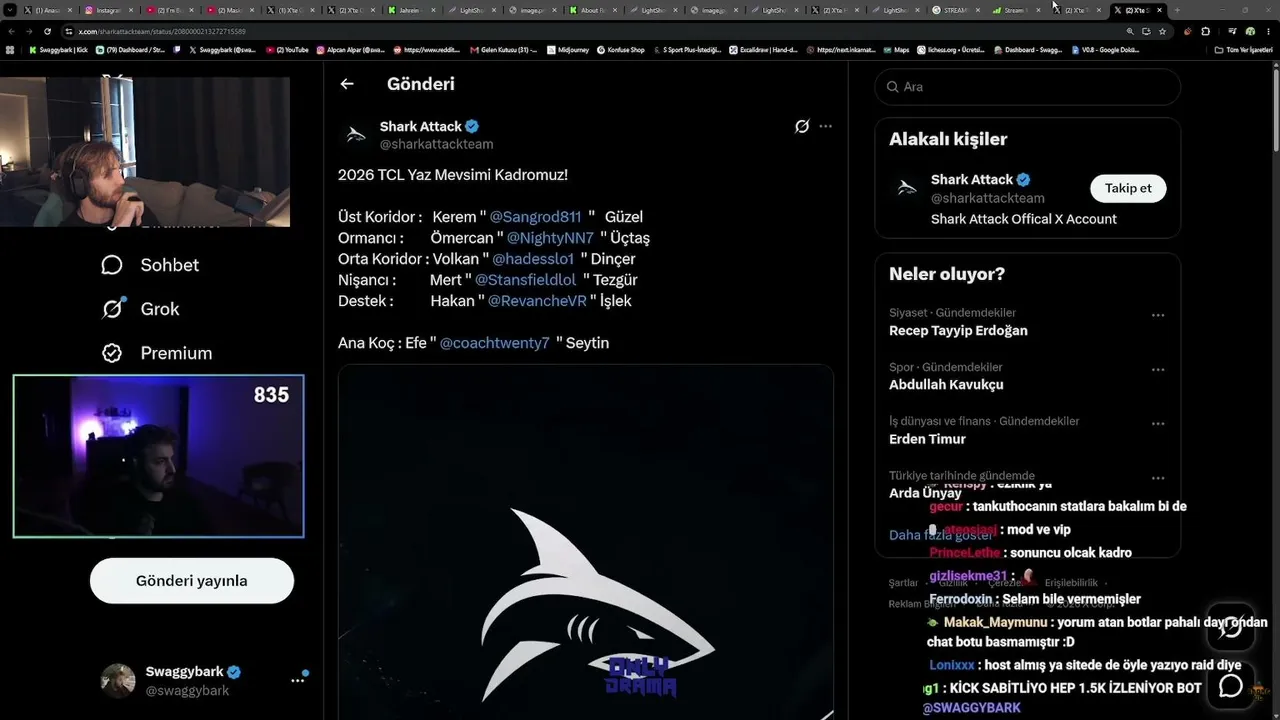Click the browser forward navigation arrow
The width and height of the screenshot is (1280, 720).
coord(29,31)
